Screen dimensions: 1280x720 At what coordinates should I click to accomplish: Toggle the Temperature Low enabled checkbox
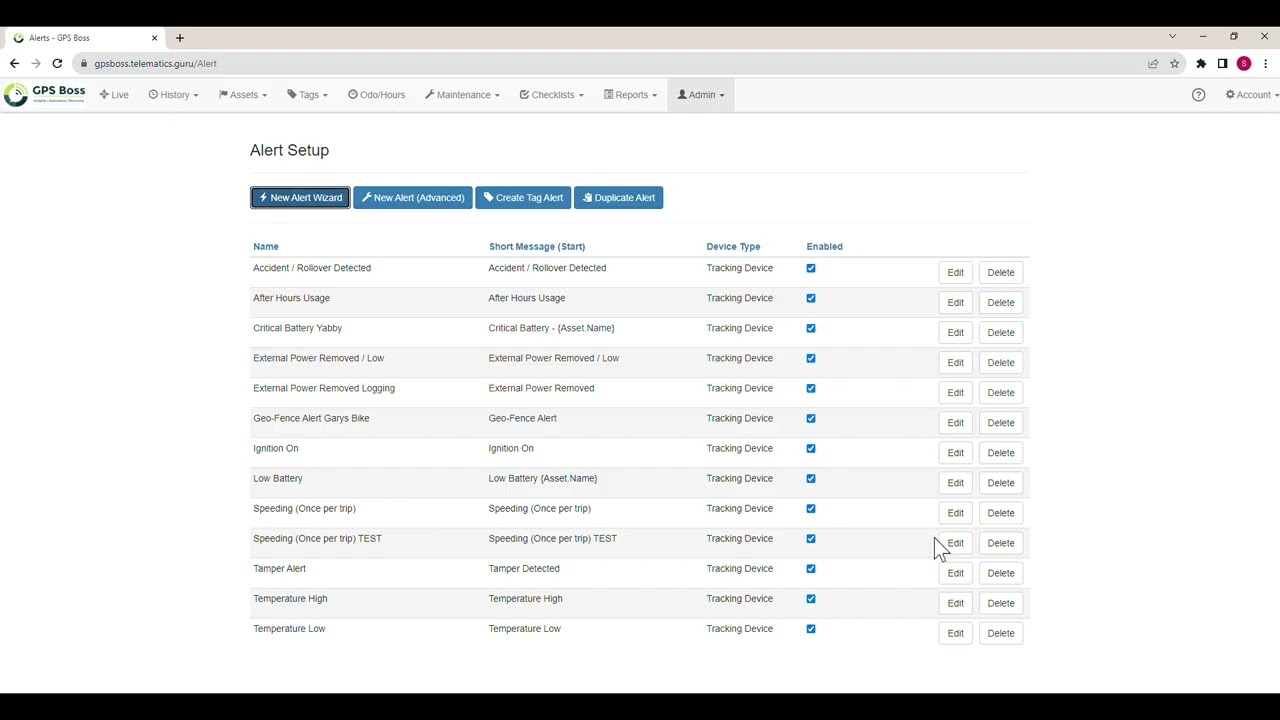pos(811,628)
